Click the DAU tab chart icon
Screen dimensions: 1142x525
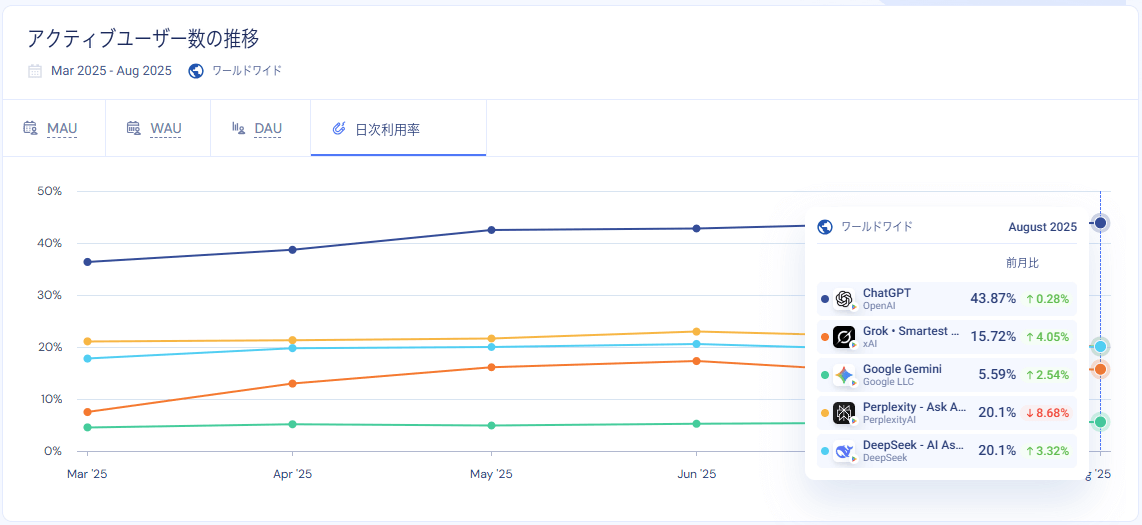point(238,129)
